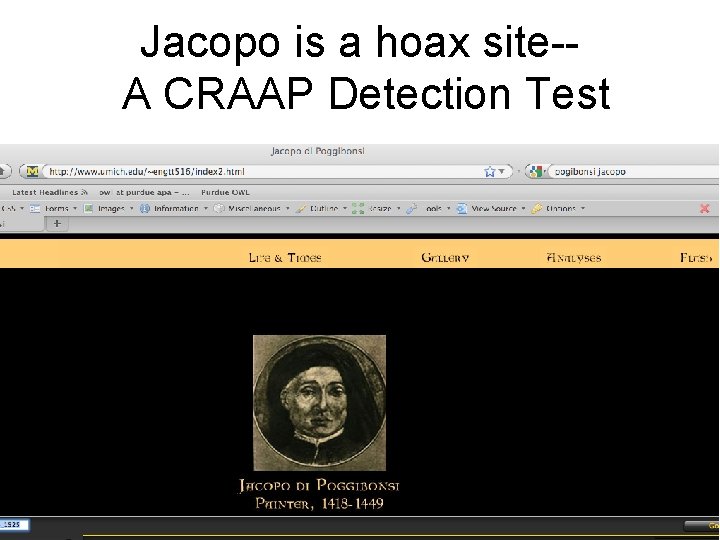Image resolution: width=720 pixels, height=540 pixels.
Task: Click the Jacopo di Poggibonsi name caption
Action: pos(319,485)
